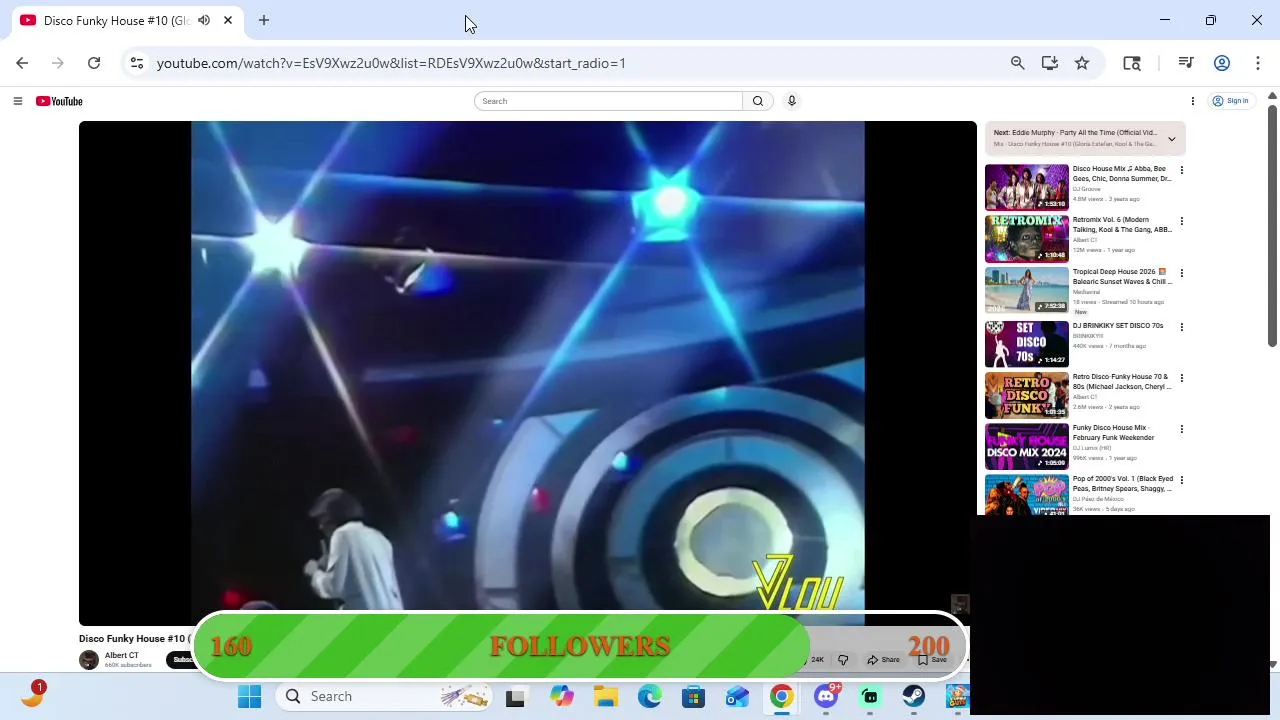Open Chrome side panel icon
The width and height of the screenshot is (1280, 720).
pyautogui.click(x=1132, y=63)
